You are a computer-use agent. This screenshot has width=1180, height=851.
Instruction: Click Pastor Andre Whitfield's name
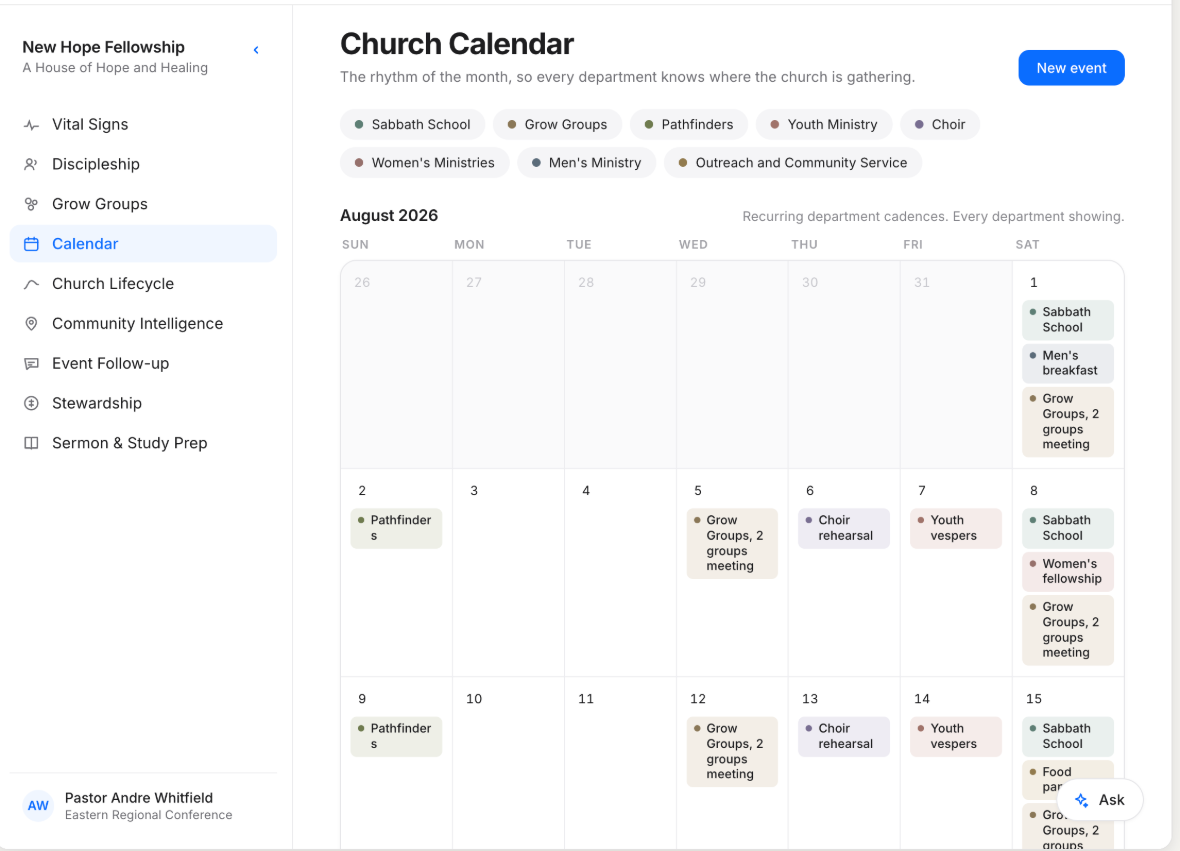(x=138, y=798)
